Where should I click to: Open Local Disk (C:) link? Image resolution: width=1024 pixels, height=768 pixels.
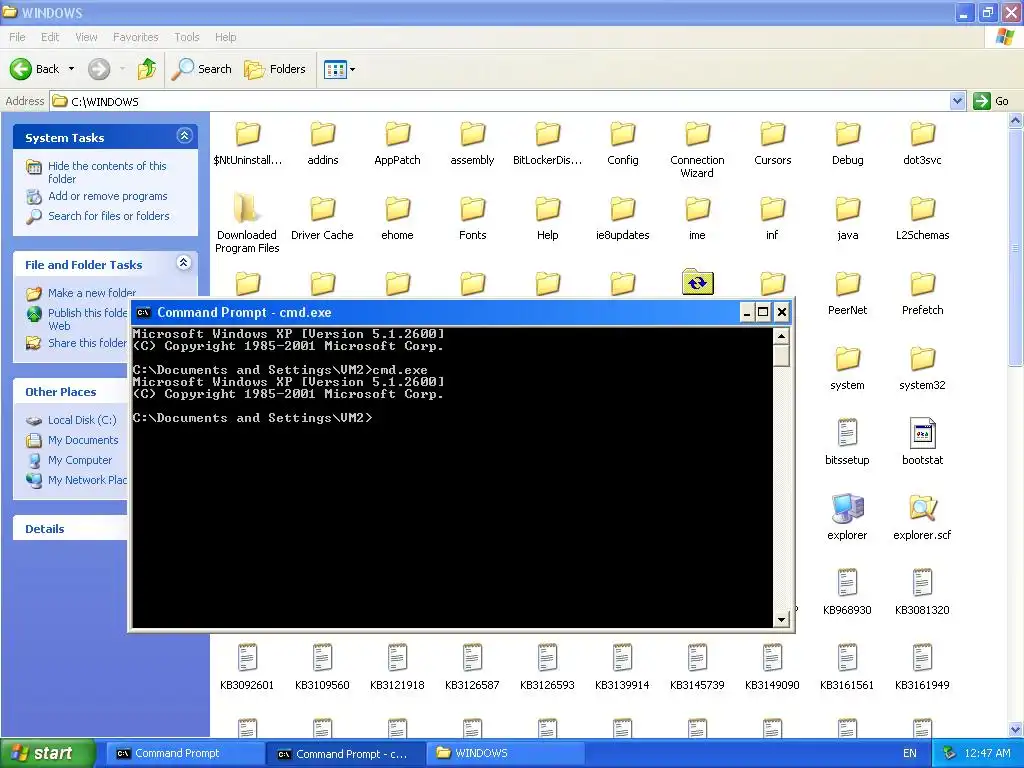pyautogui.click(x=82, y=420)
